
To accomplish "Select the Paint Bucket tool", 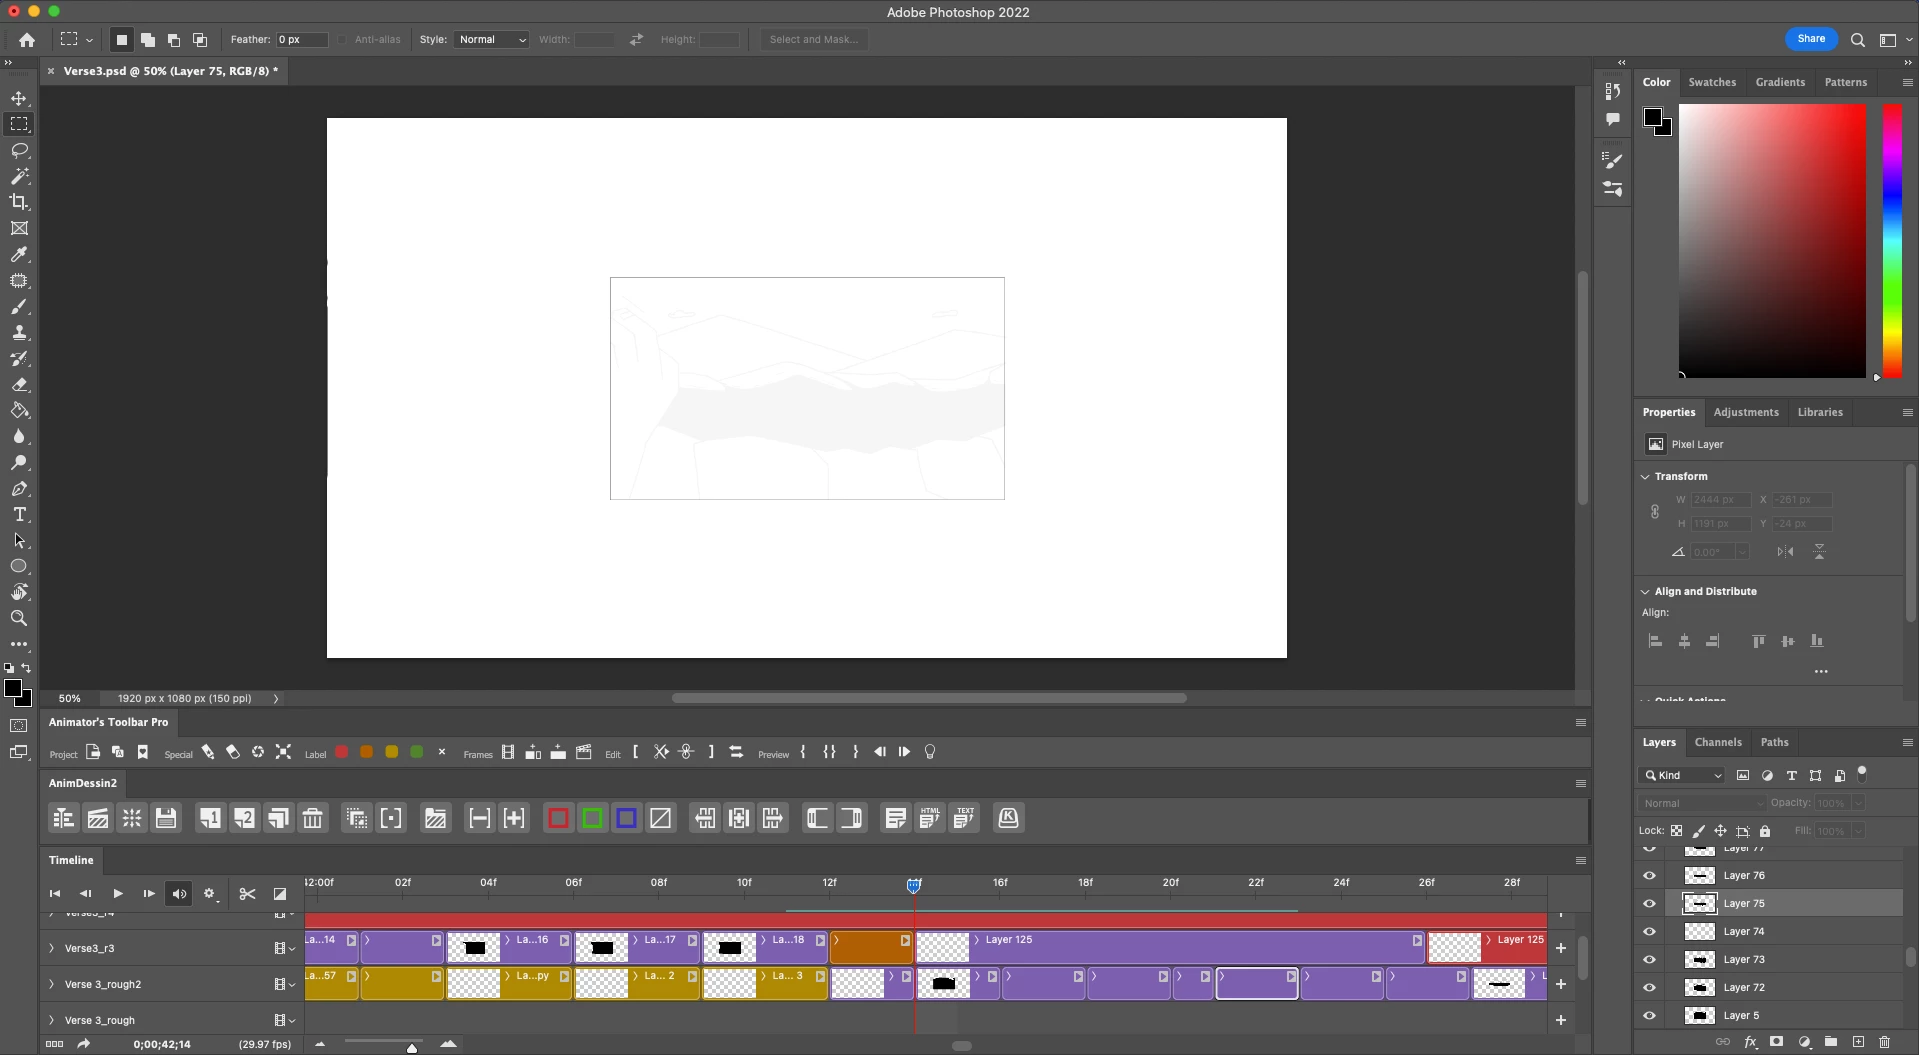I will click(x=19, y=410).
